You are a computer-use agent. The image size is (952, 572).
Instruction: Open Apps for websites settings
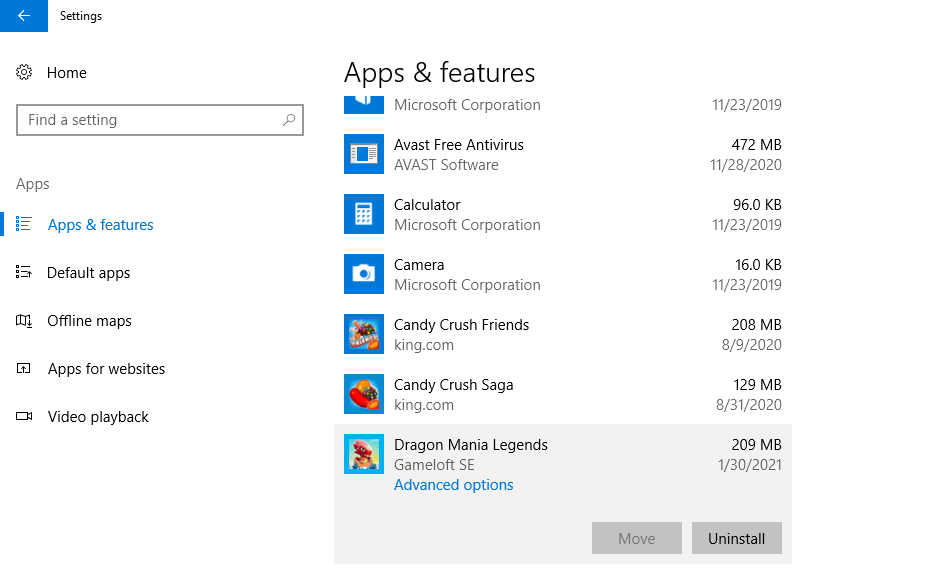click(106, 369)
